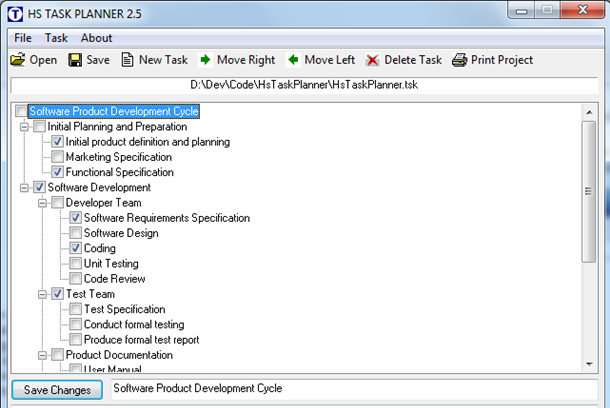Collapse the Software Development node
This screenshot has height=408, width=610.
(25, 188)
